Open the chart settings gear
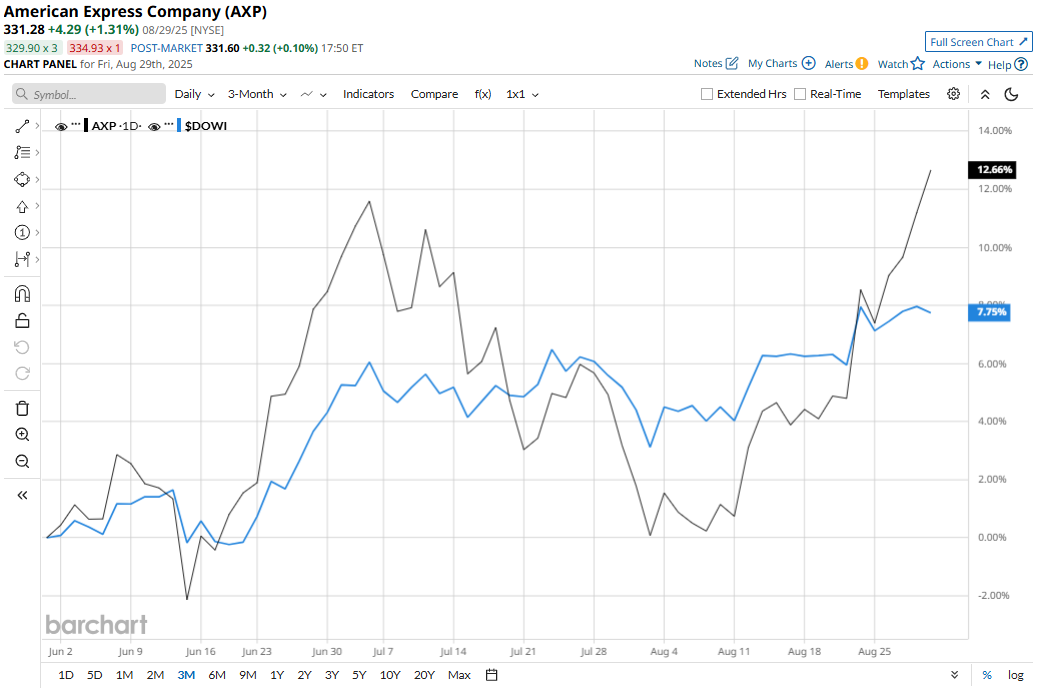Screen dimensions: 1039x692 pos(953,93)
